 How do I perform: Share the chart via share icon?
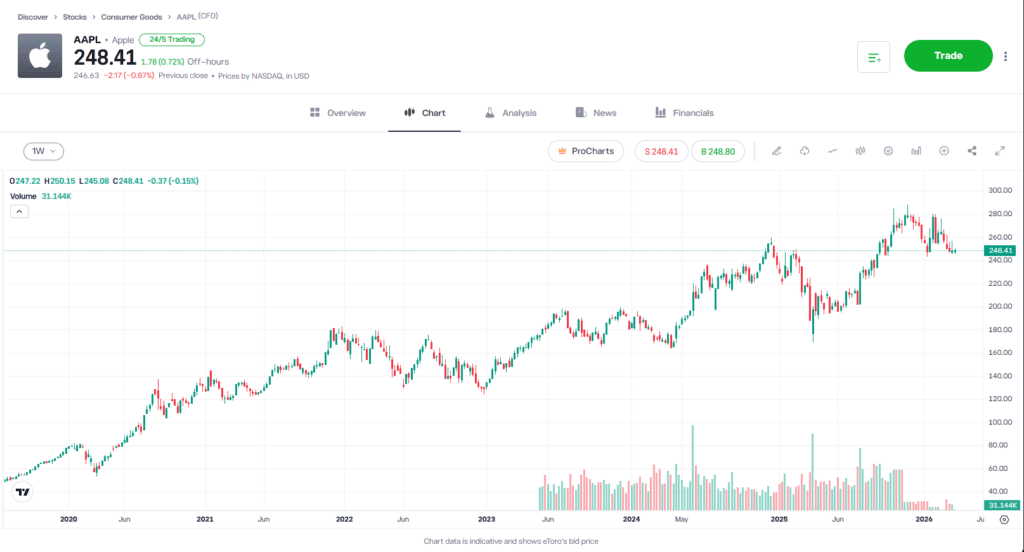coord(972,151)
